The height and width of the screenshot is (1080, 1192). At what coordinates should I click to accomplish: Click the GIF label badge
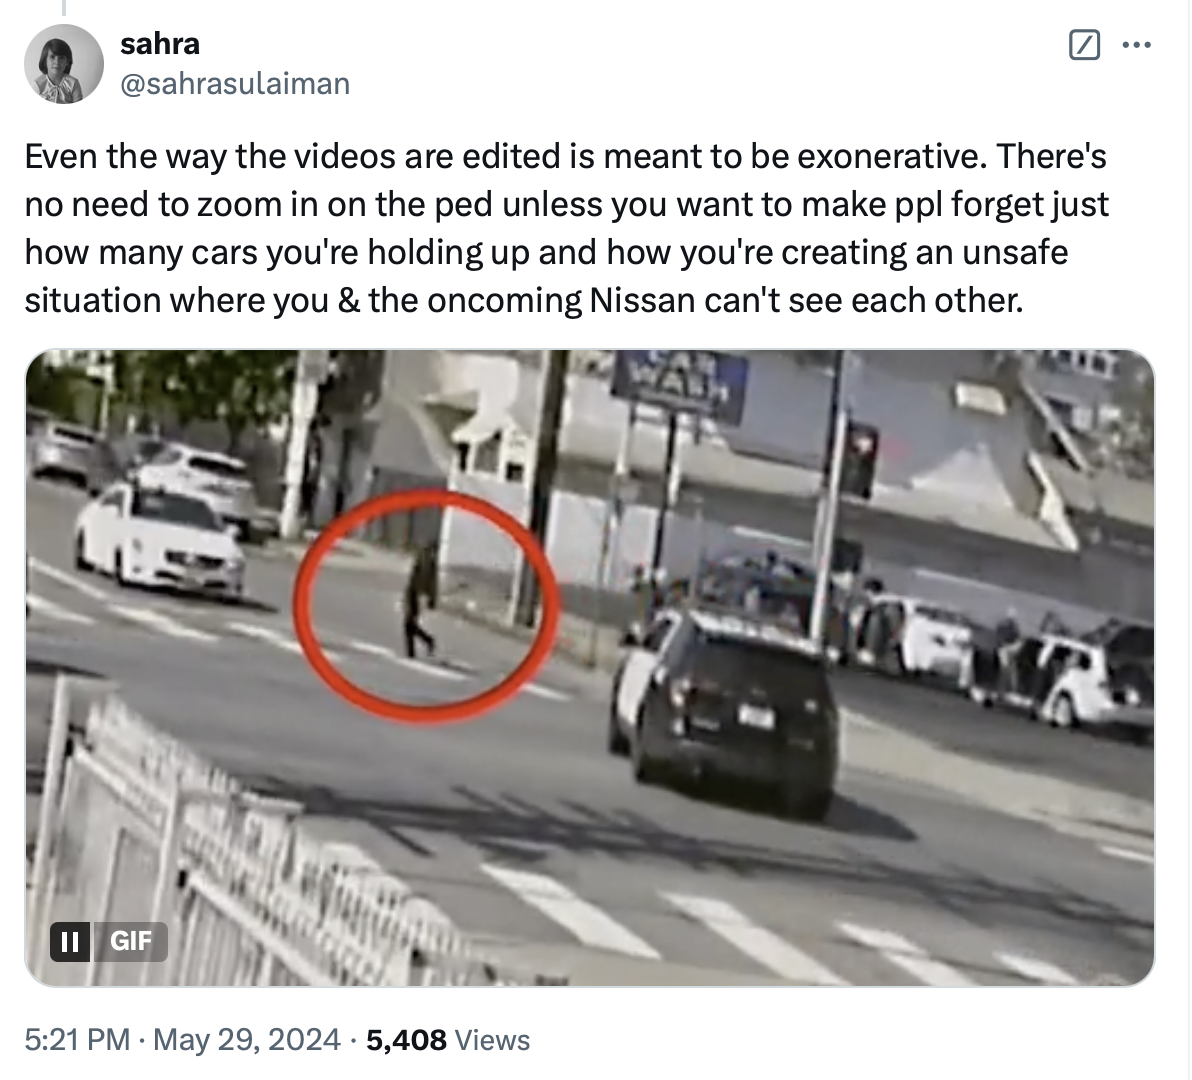130,942
